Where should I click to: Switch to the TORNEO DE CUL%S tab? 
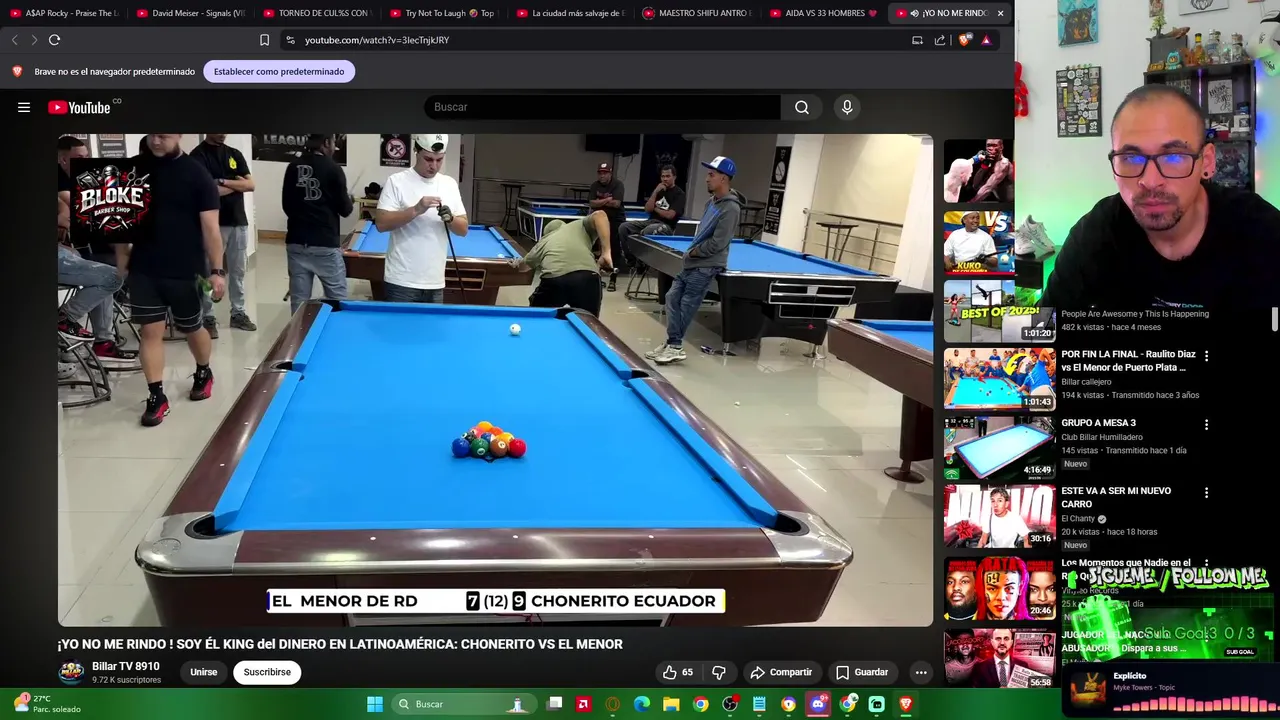coord(318,13)
